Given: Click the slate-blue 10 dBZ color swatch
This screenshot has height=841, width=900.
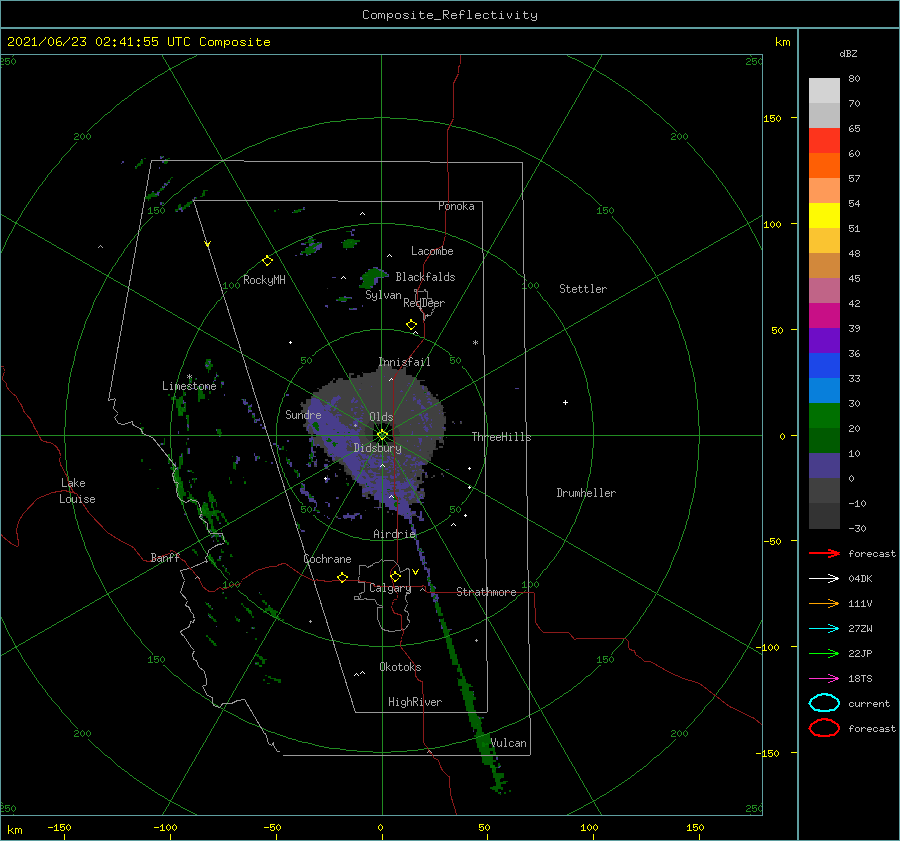Looking at the screenshot, I should click(x=824, y=465).
